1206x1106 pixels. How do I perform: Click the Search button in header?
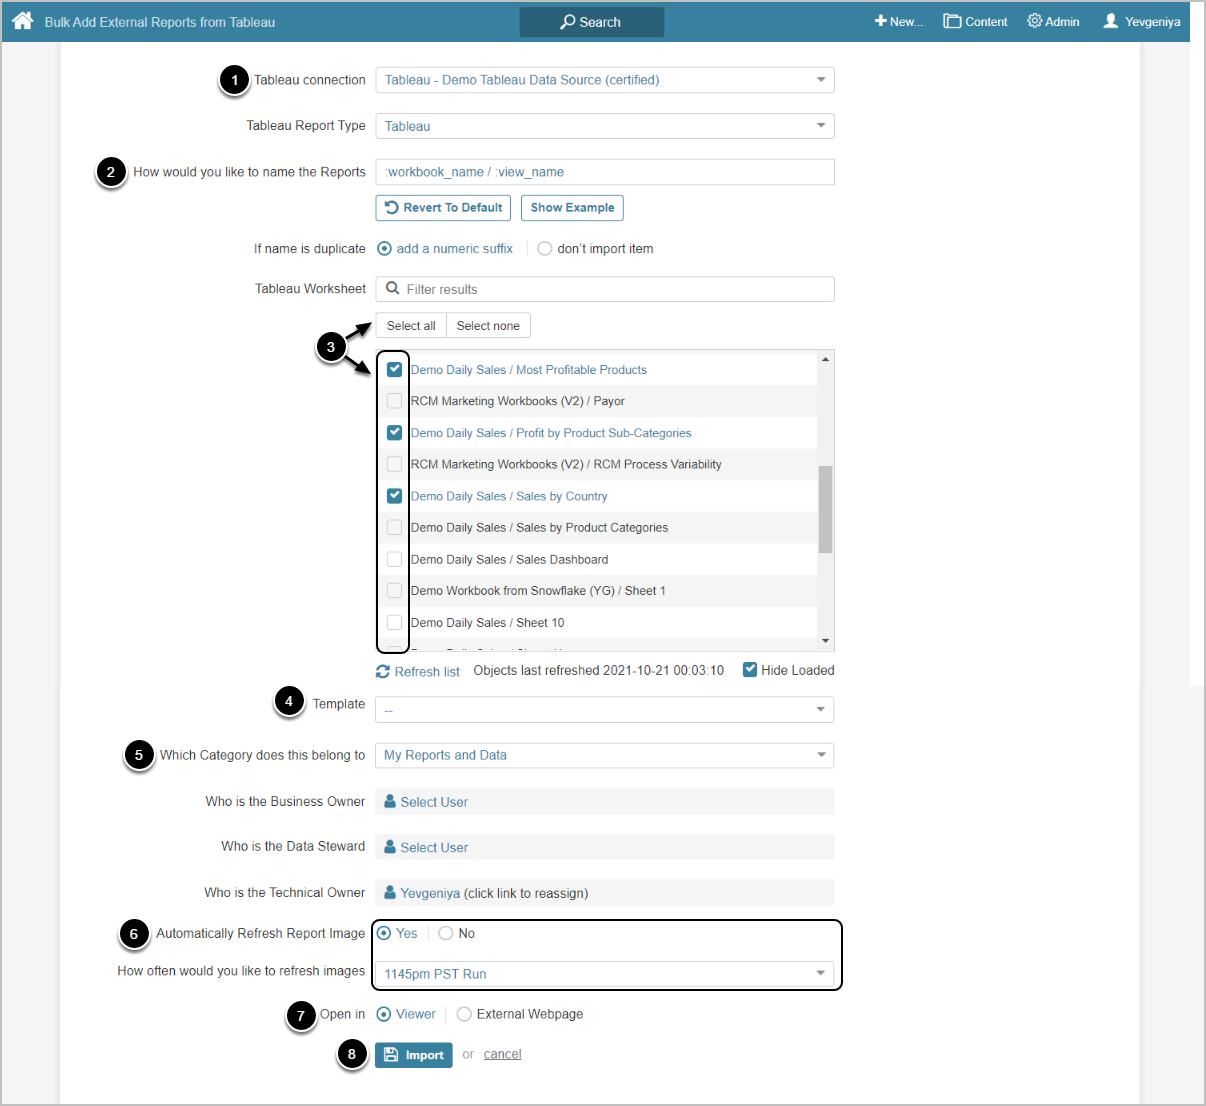592,22
